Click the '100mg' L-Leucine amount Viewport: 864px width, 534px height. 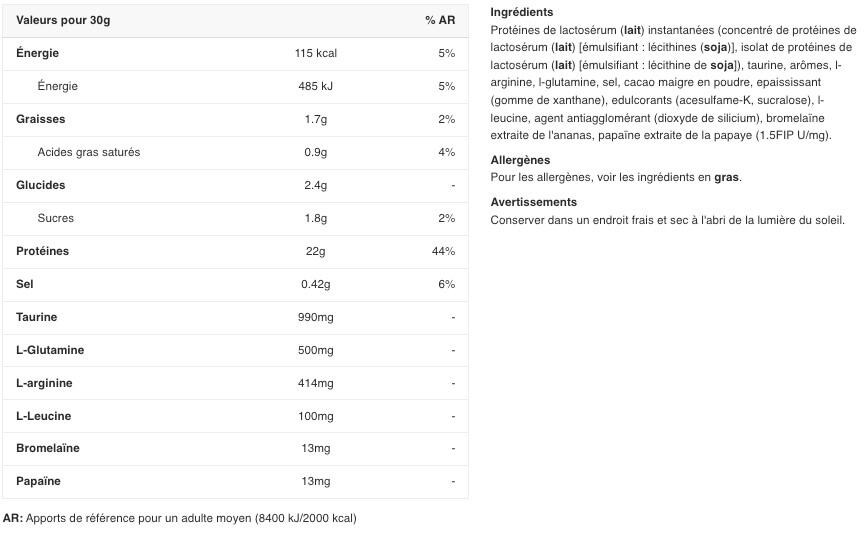coord(316,416)
